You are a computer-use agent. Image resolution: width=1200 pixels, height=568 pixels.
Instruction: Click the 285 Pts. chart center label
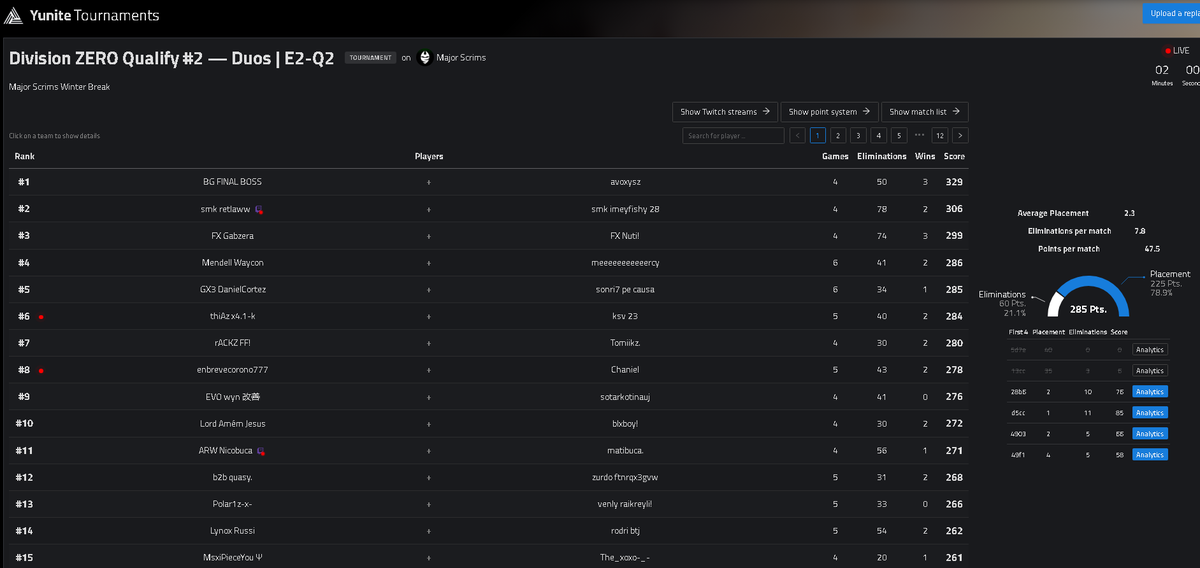(1087, 310)
